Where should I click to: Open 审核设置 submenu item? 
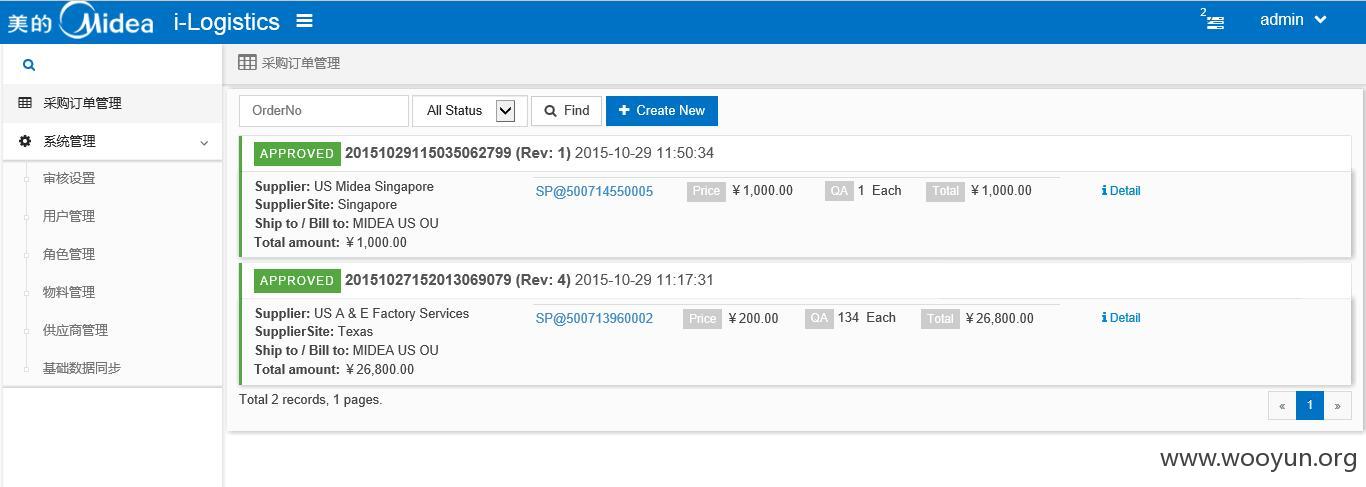coord(69,178)
